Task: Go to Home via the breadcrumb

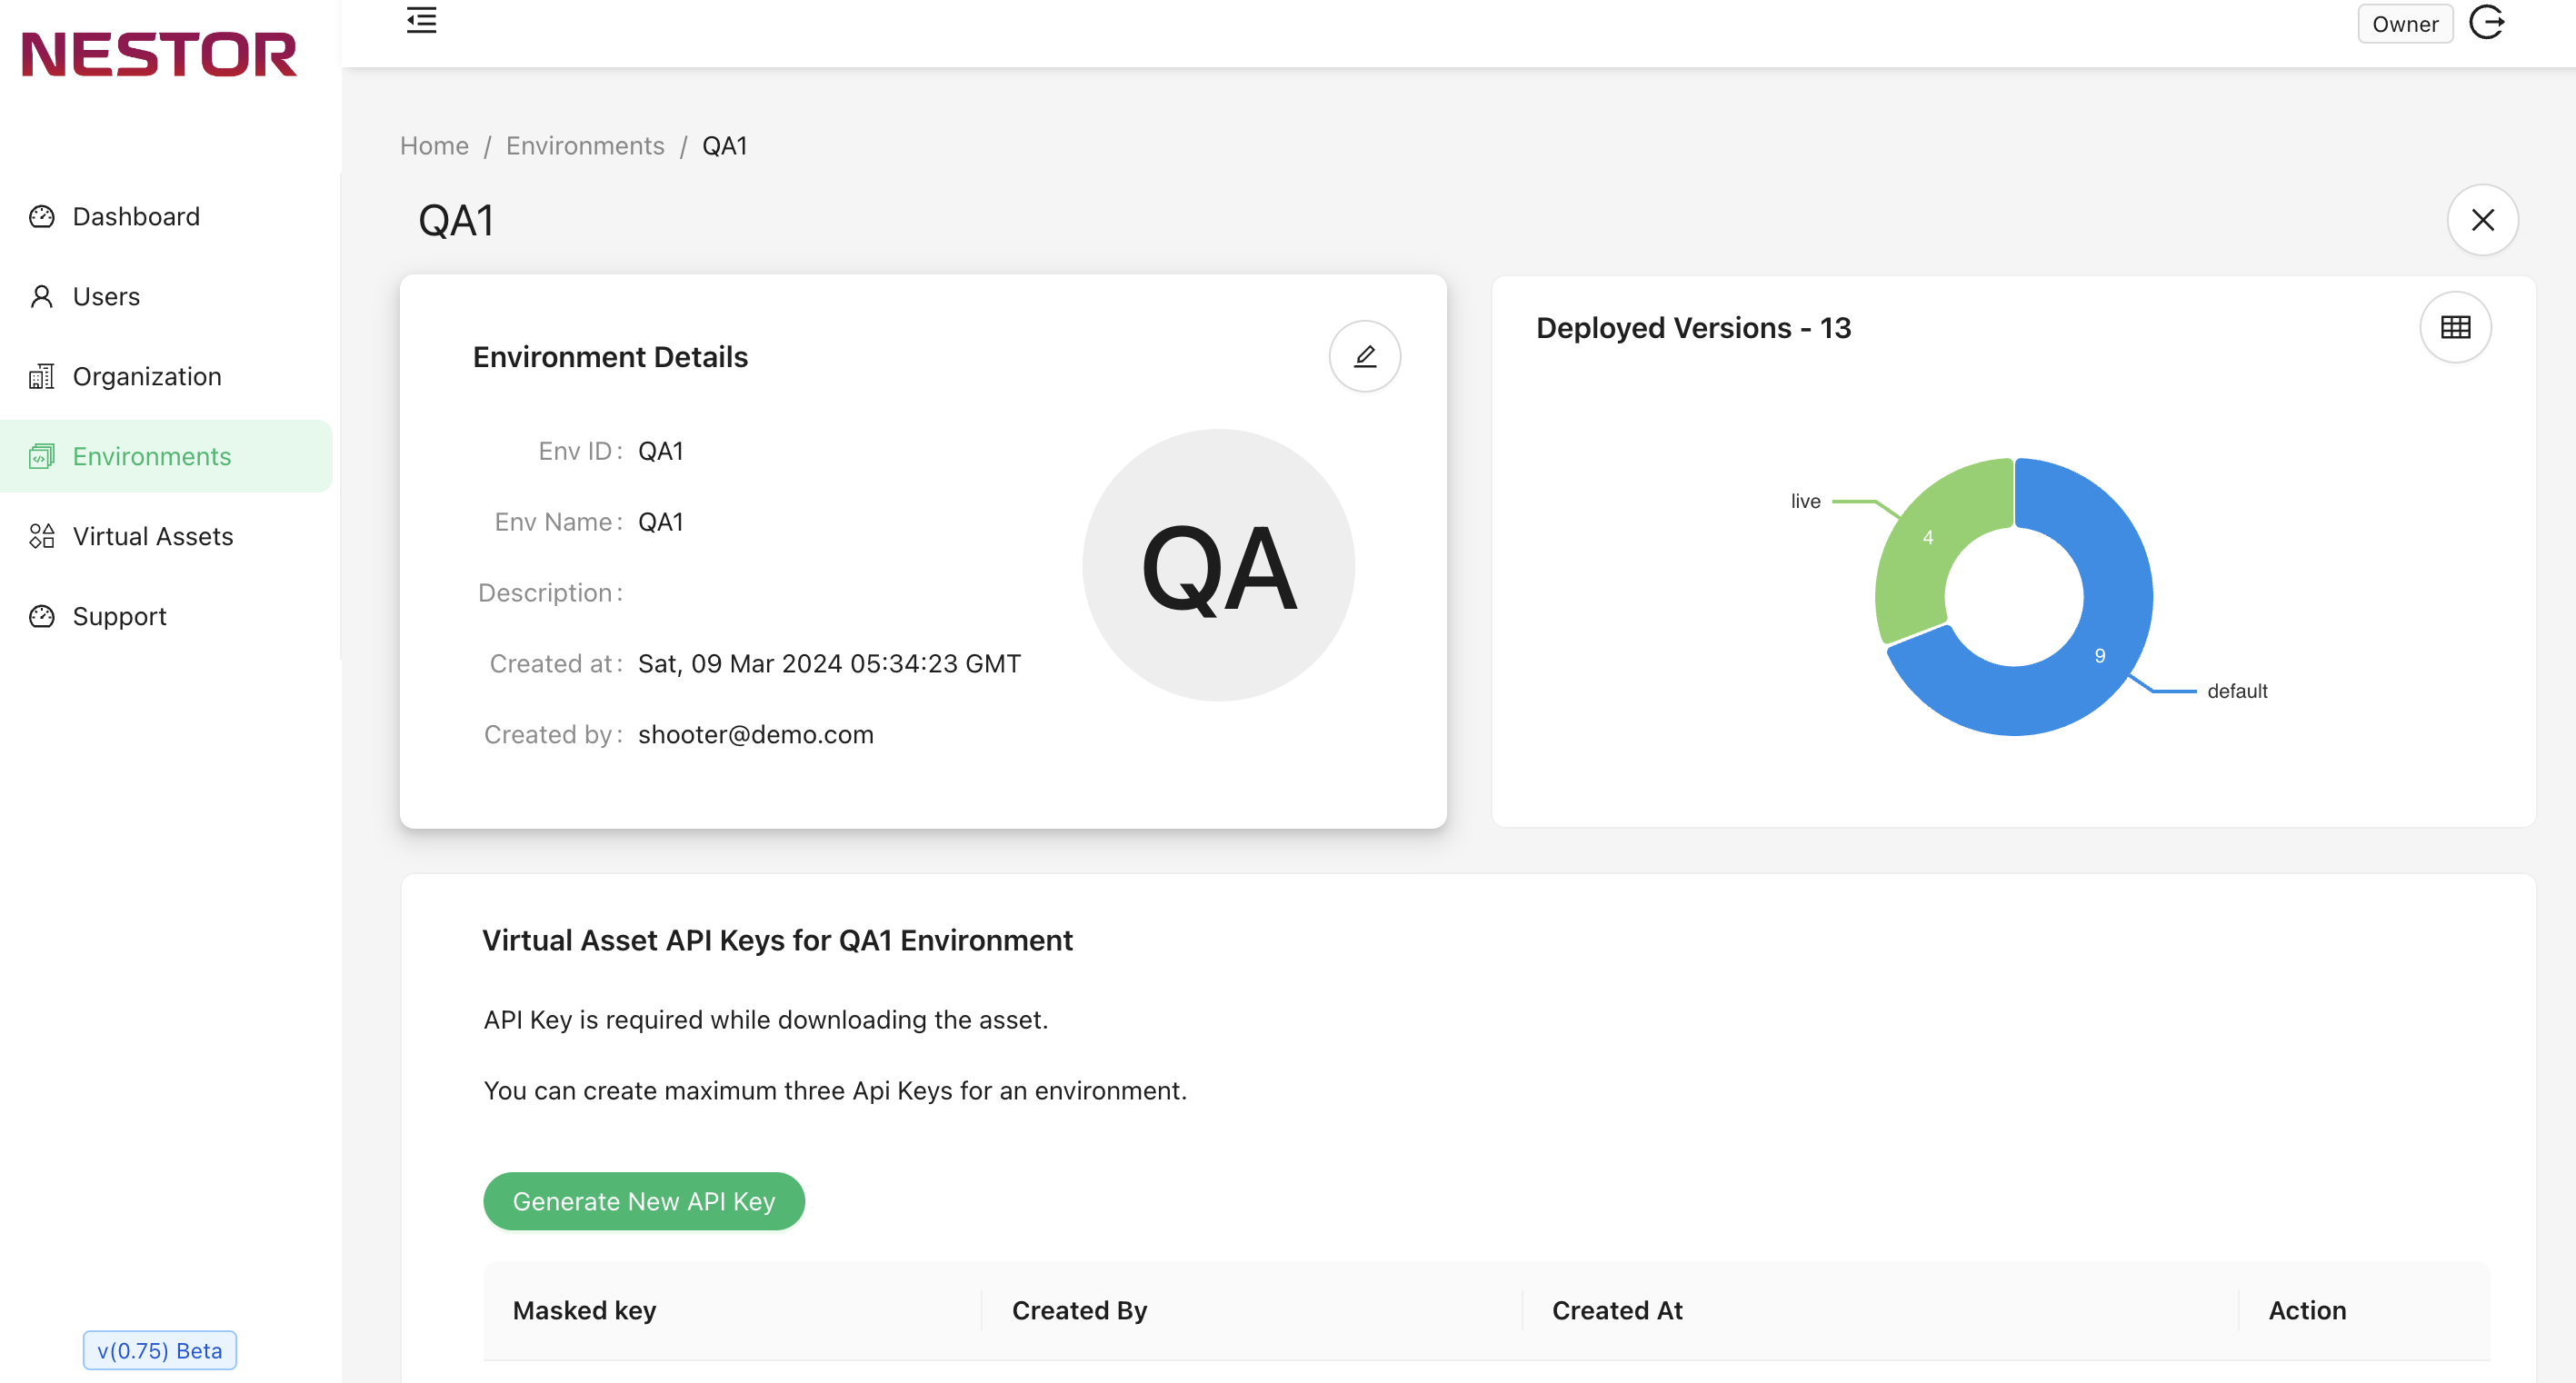Action: pyautogui.click(x=434, y=146)
